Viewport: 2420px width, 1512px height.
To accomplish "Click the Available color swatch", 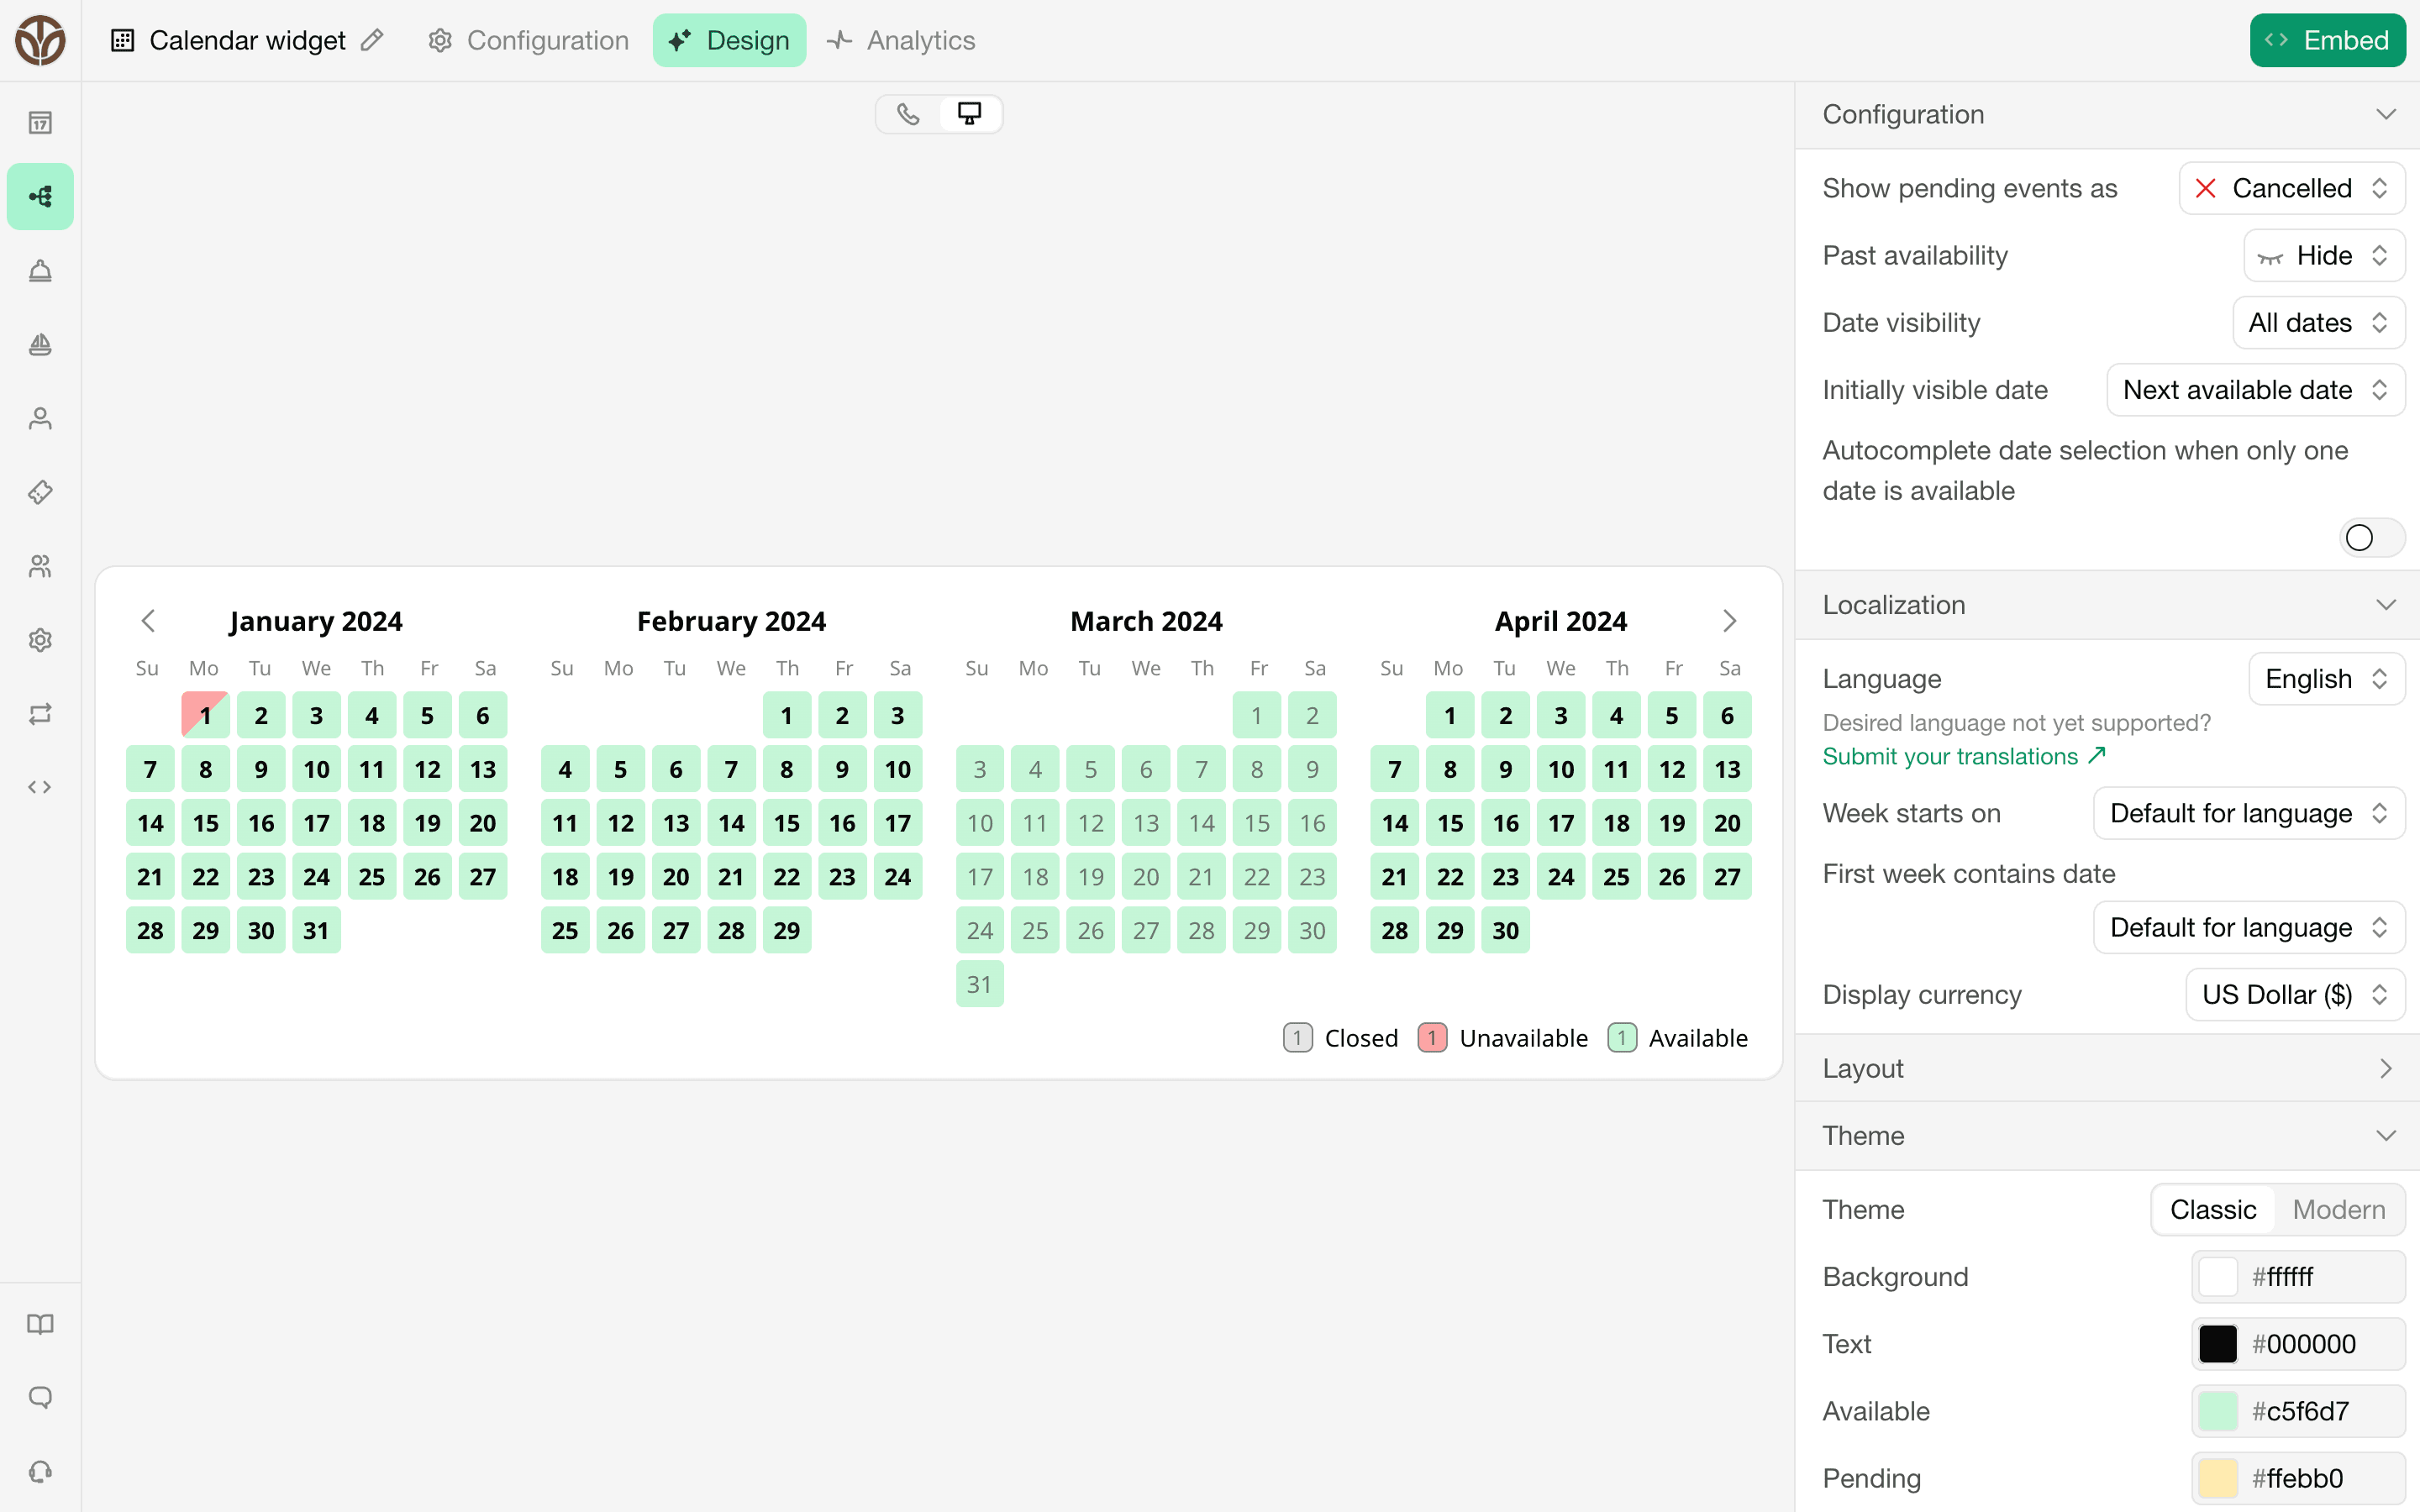I will coord(2217,1411).
